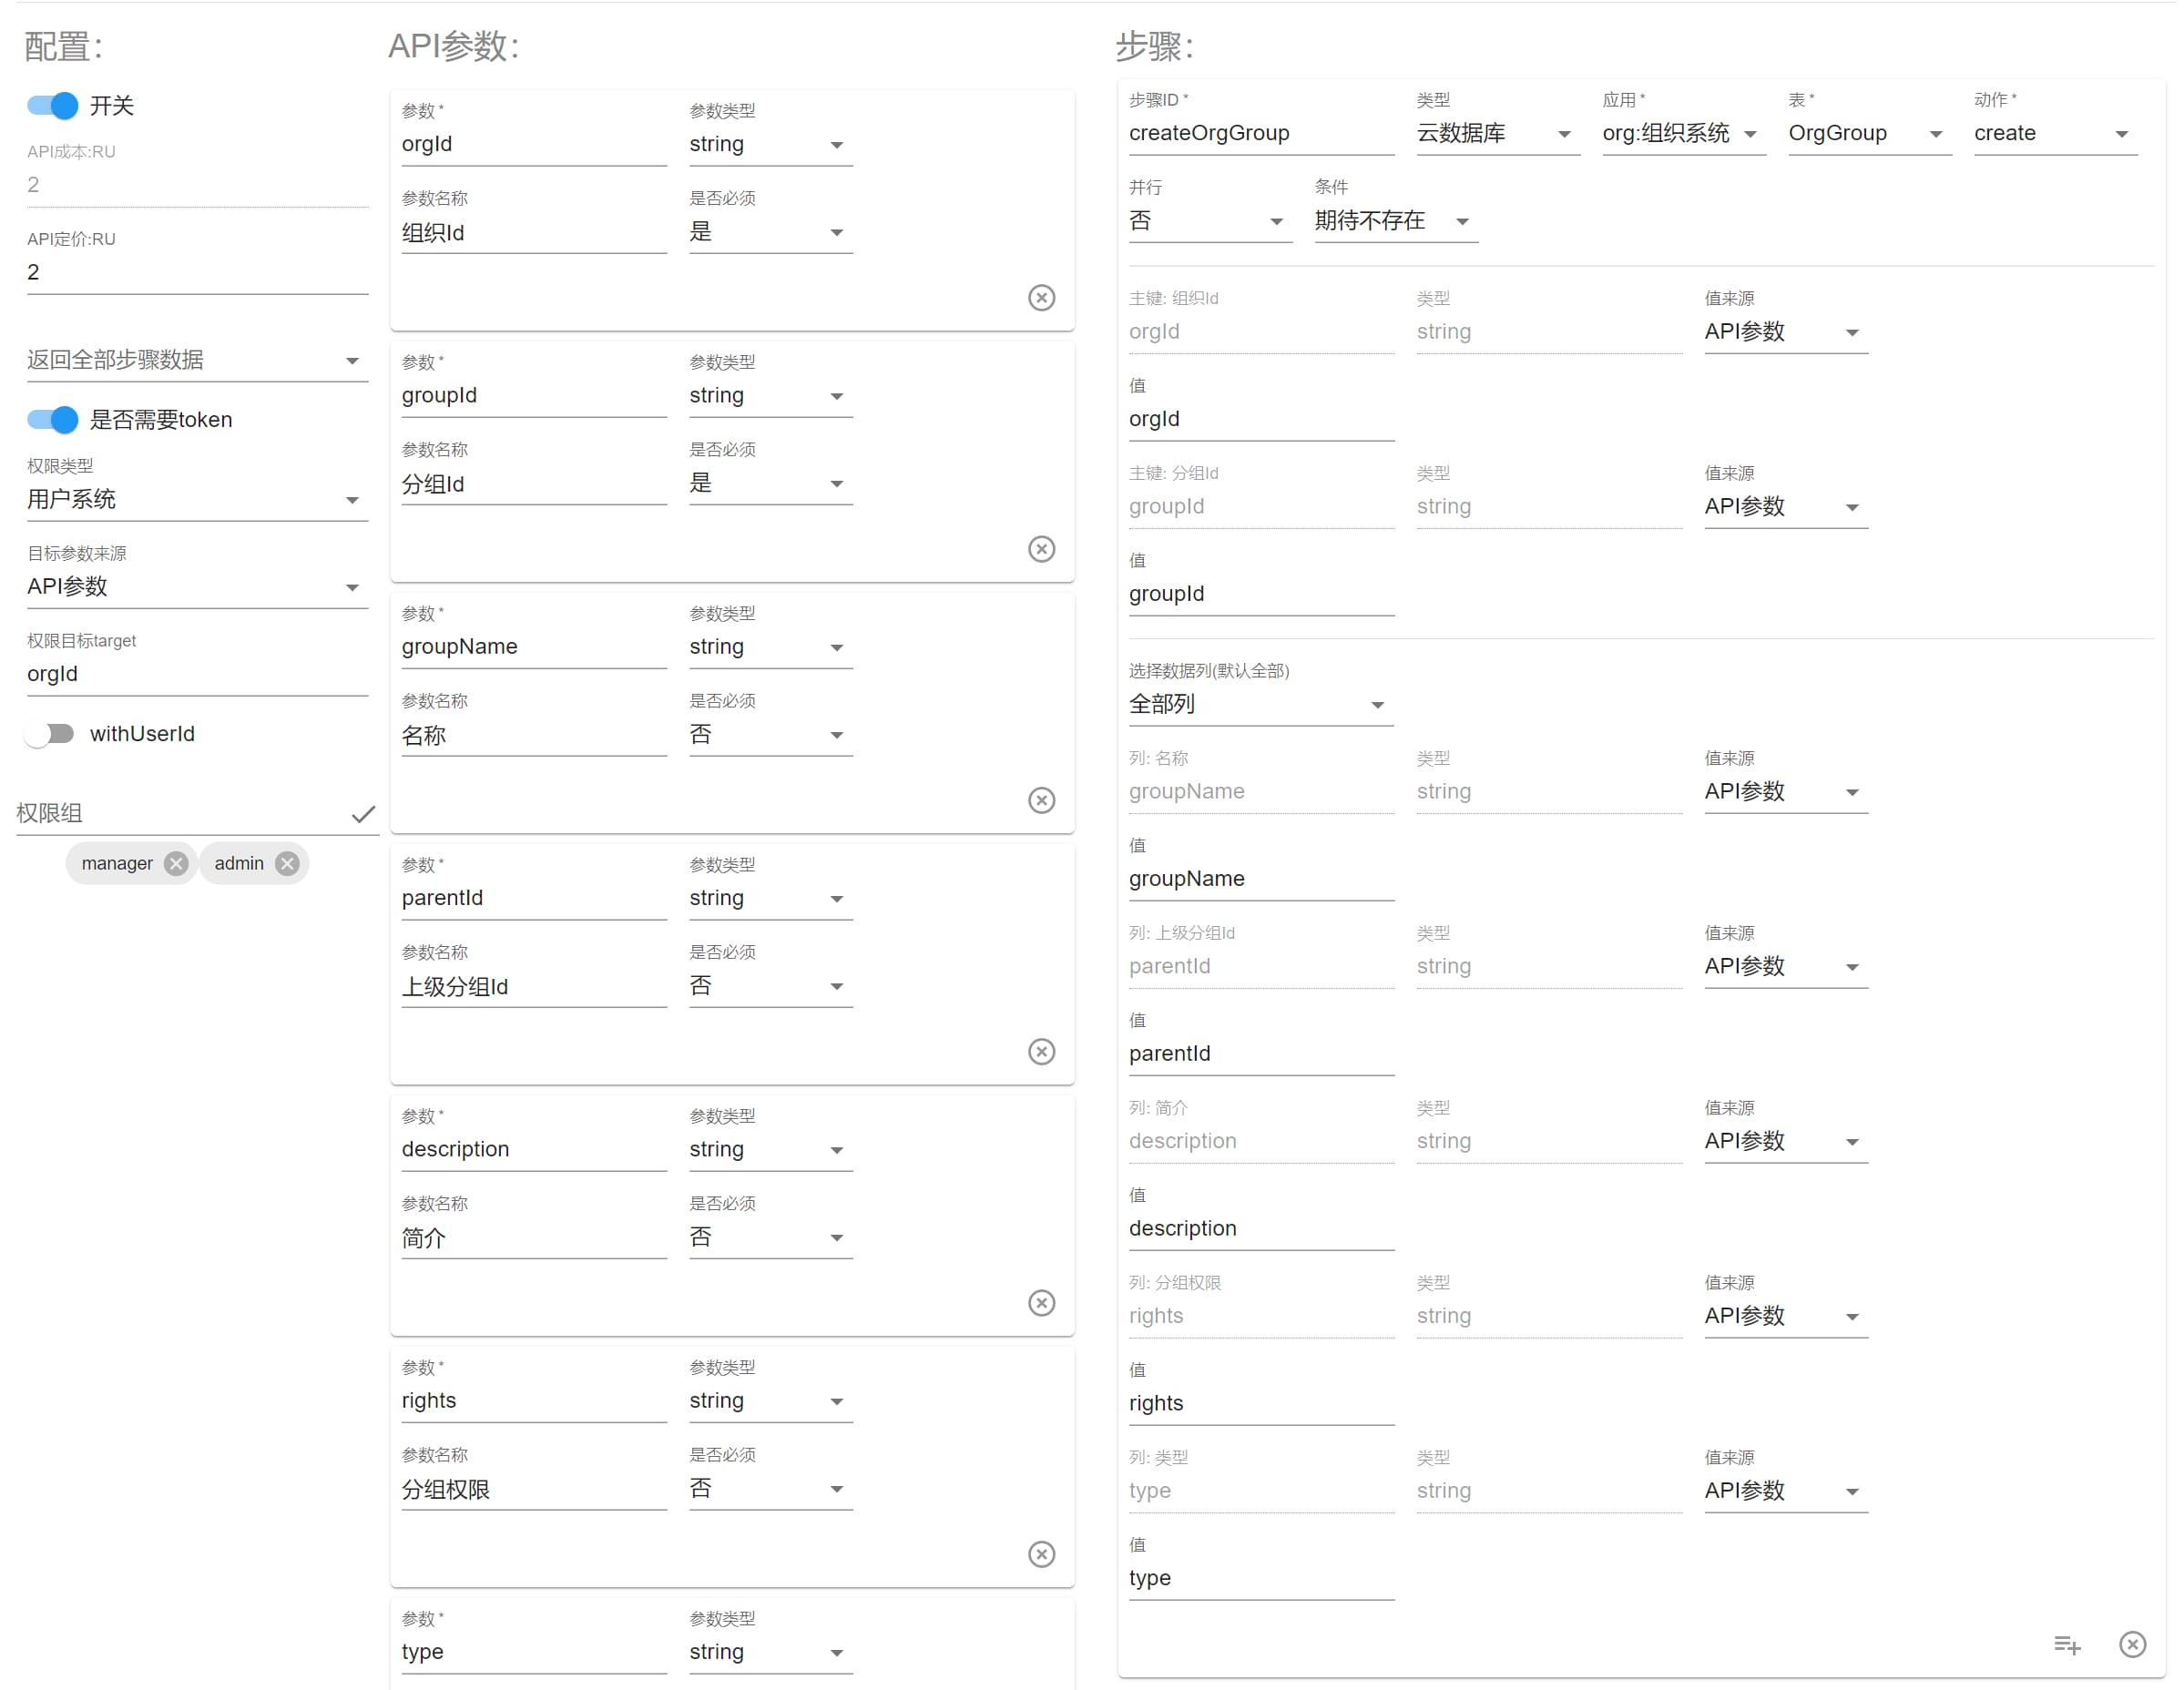Open the 返回全部步骤数据 dropdown
Image resolution: width=2184 pixels, height=1690 pixels.
click(x=196, y=360)
